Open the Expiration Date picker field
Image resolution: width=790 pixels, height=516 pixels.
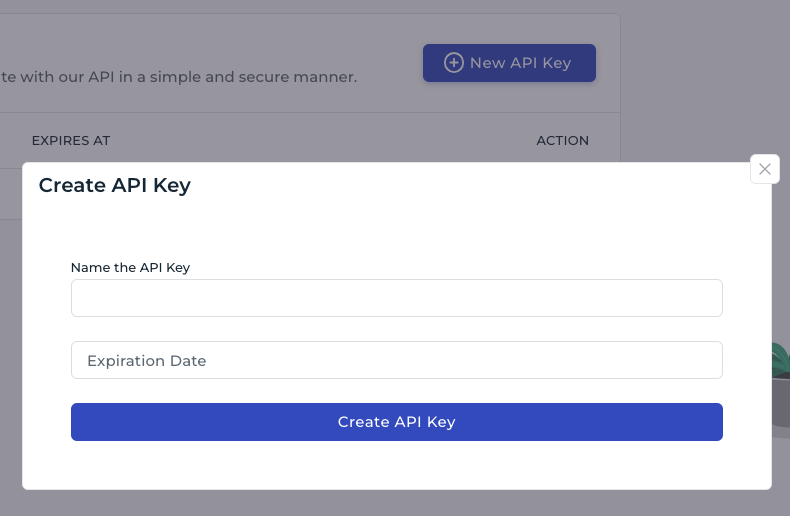[x=397, y=360]
